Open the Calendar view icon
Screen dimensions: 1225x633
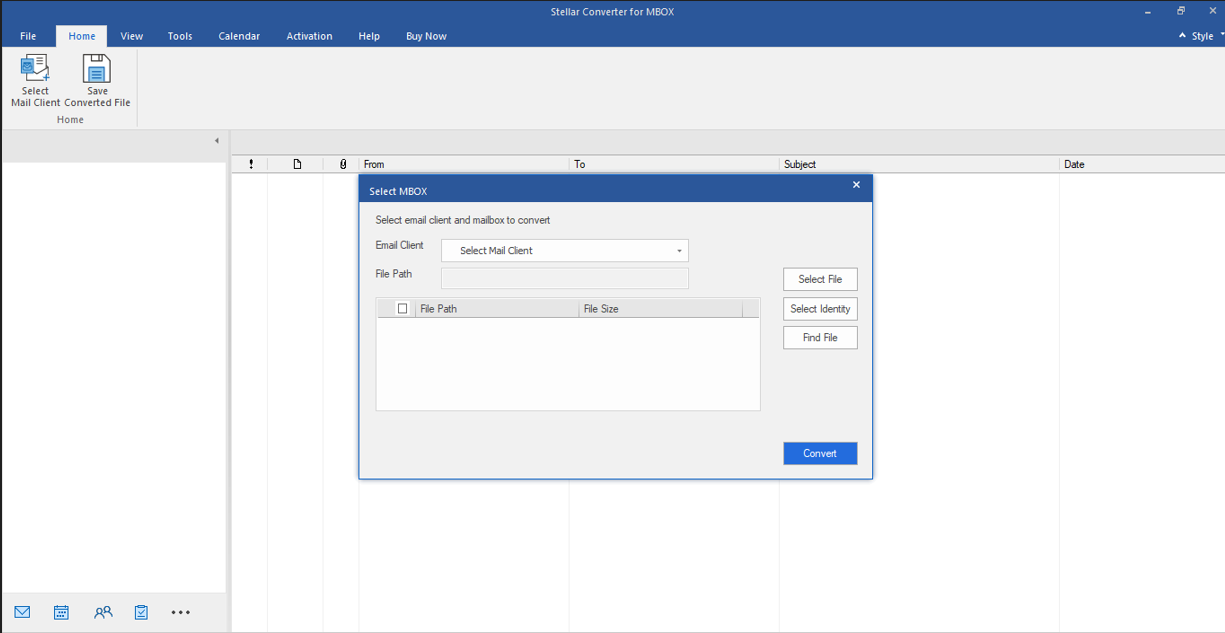61,612
